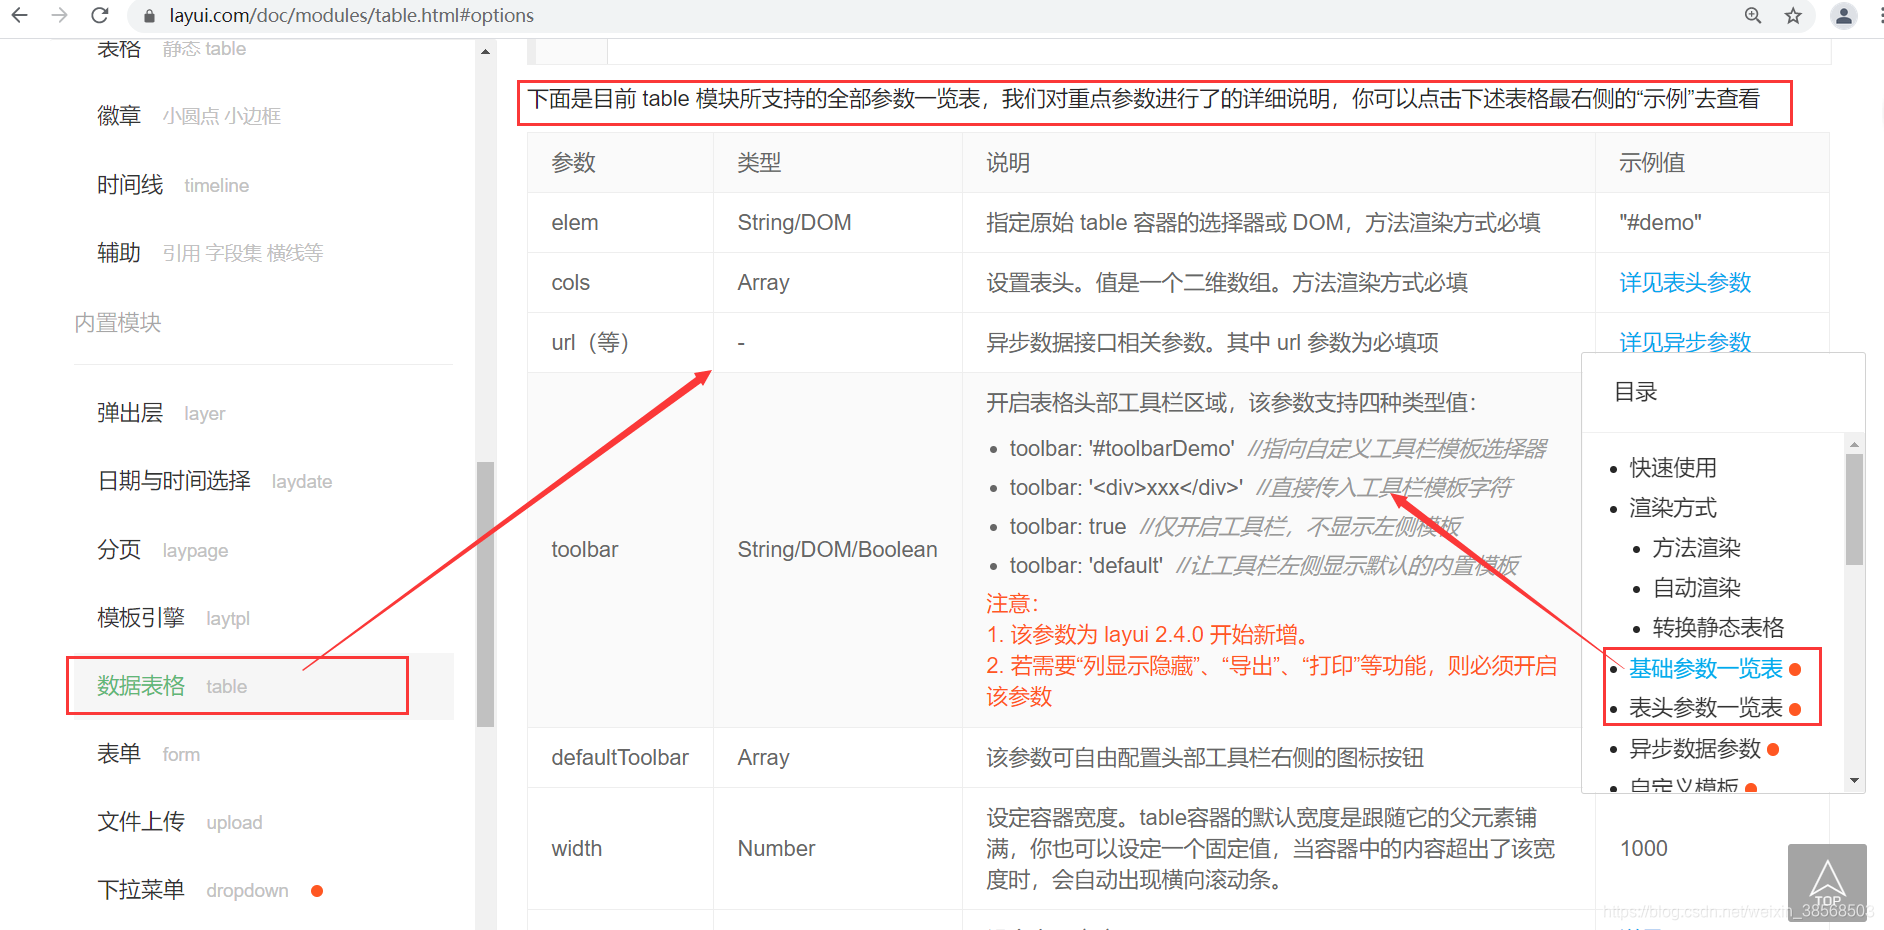This screenshot has height=930, width=1884.
Task: Open 日期与时间选择 laydate module
Action: click(214, 481)
